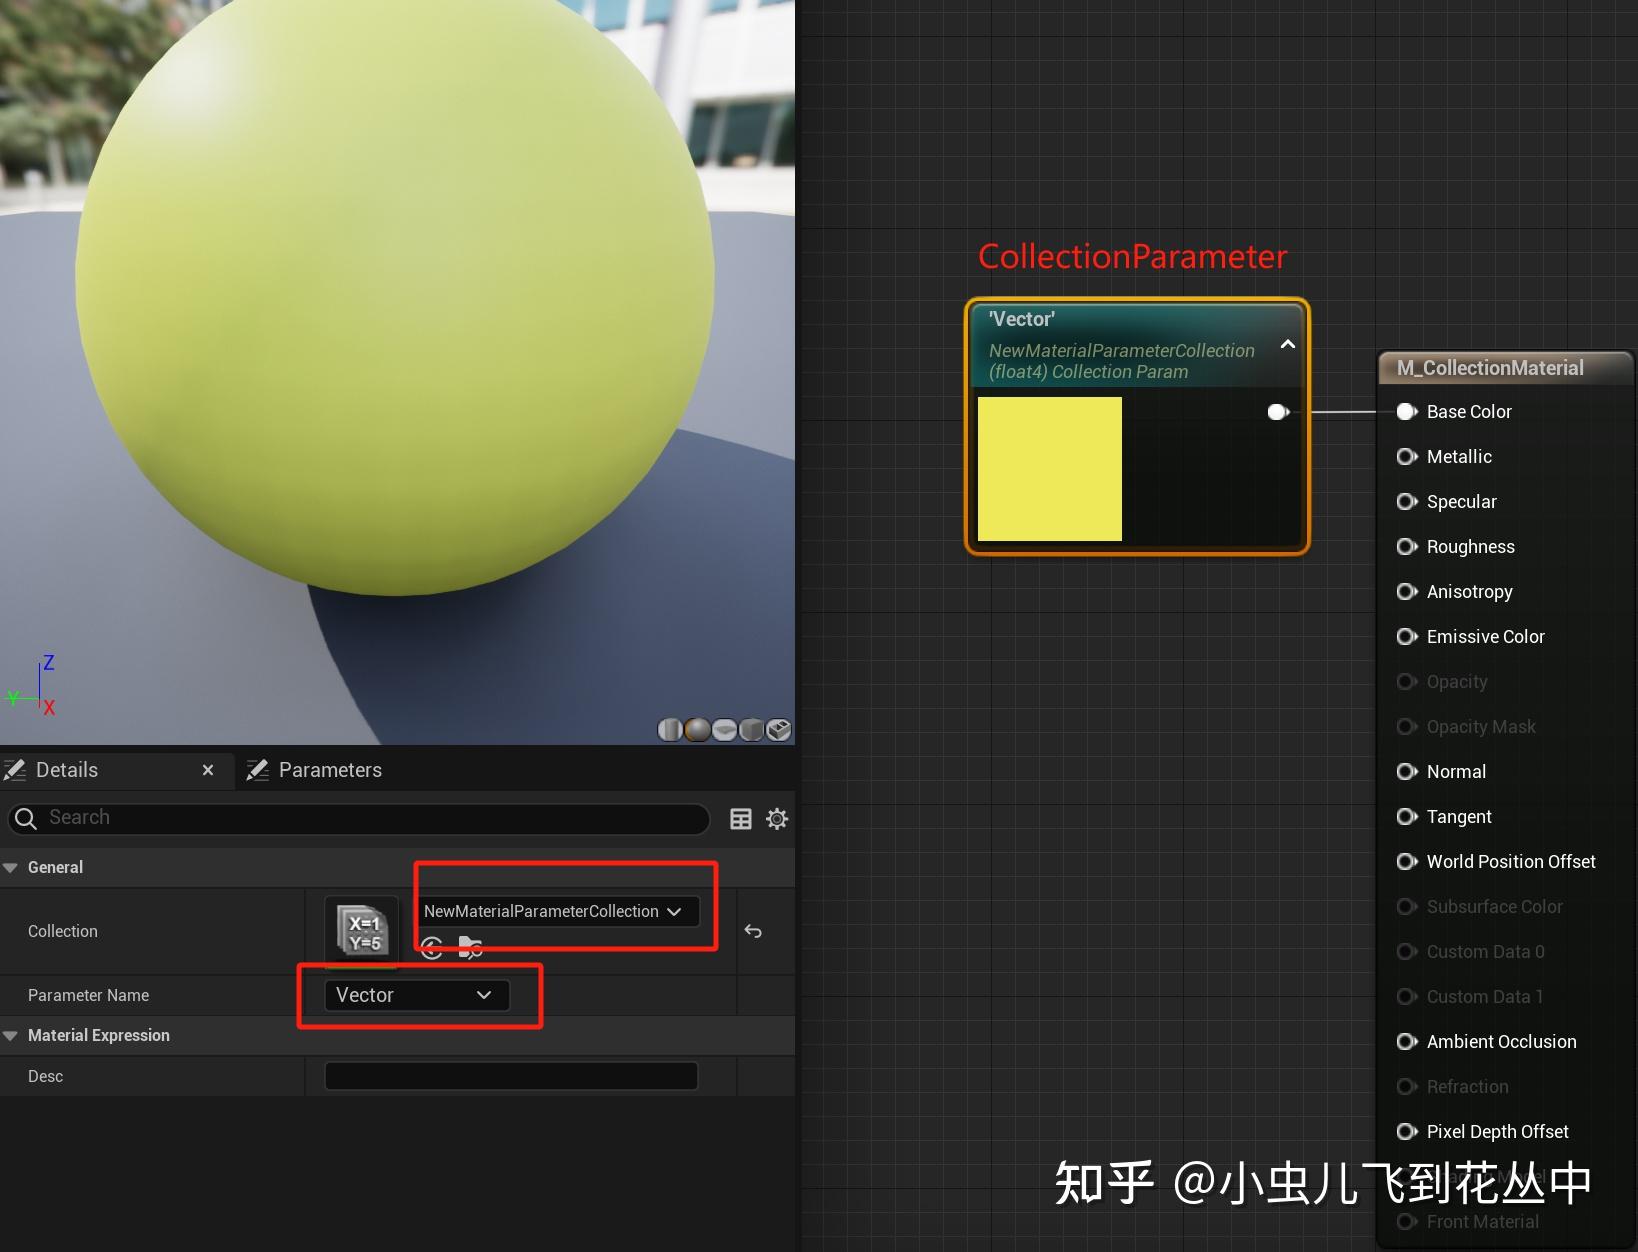Click the Desc text field
The image size is (1638, 1252).
coord(511,1076)
